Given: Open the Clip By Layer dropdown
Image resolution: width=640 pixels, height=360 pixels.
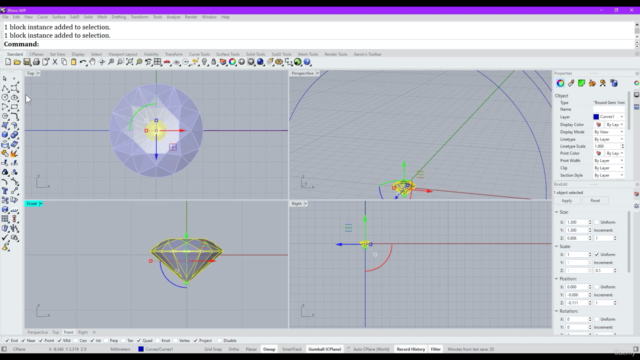Looking at the screenshot, I should 609,168.
